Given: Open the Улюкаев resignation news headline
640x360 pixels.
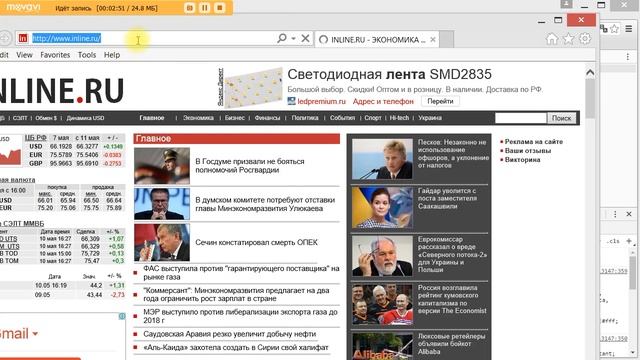Looking at the screenshot, I should (265, 204).
